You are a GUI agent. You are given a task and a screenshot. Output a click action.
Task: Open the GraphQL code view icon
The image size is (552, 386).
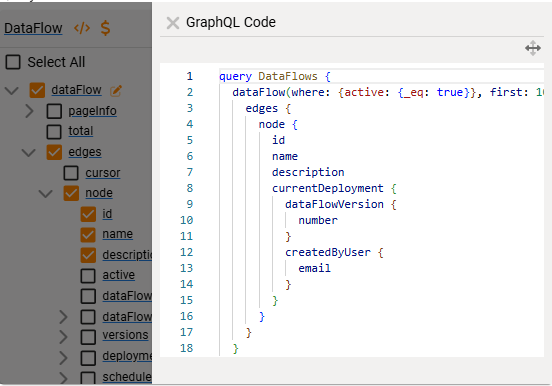click(82, 28)
